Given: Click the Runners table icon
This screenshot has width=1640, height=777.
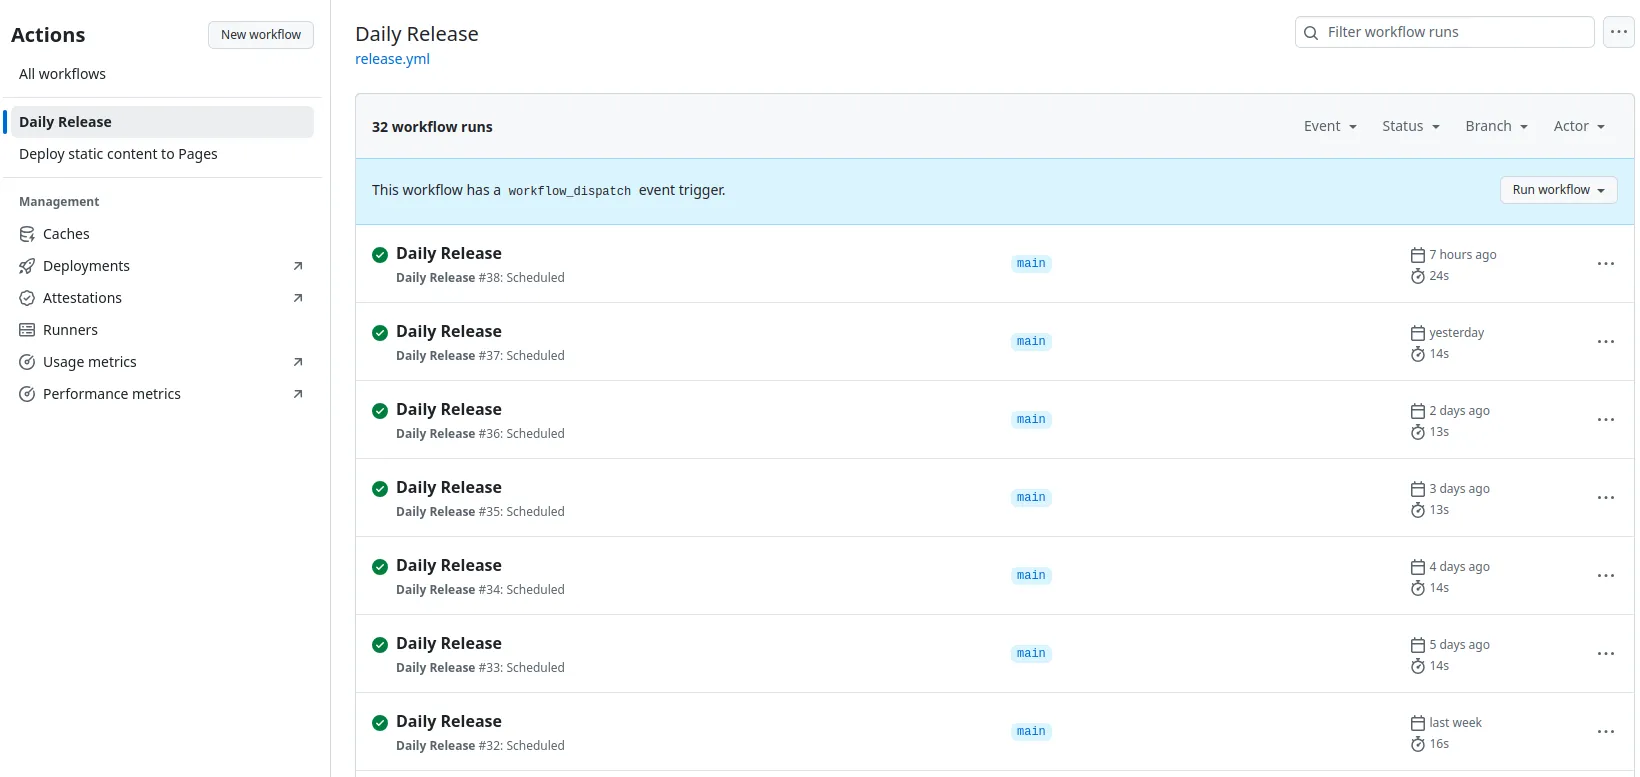Looking at the screenshot, I should point(27,330).
